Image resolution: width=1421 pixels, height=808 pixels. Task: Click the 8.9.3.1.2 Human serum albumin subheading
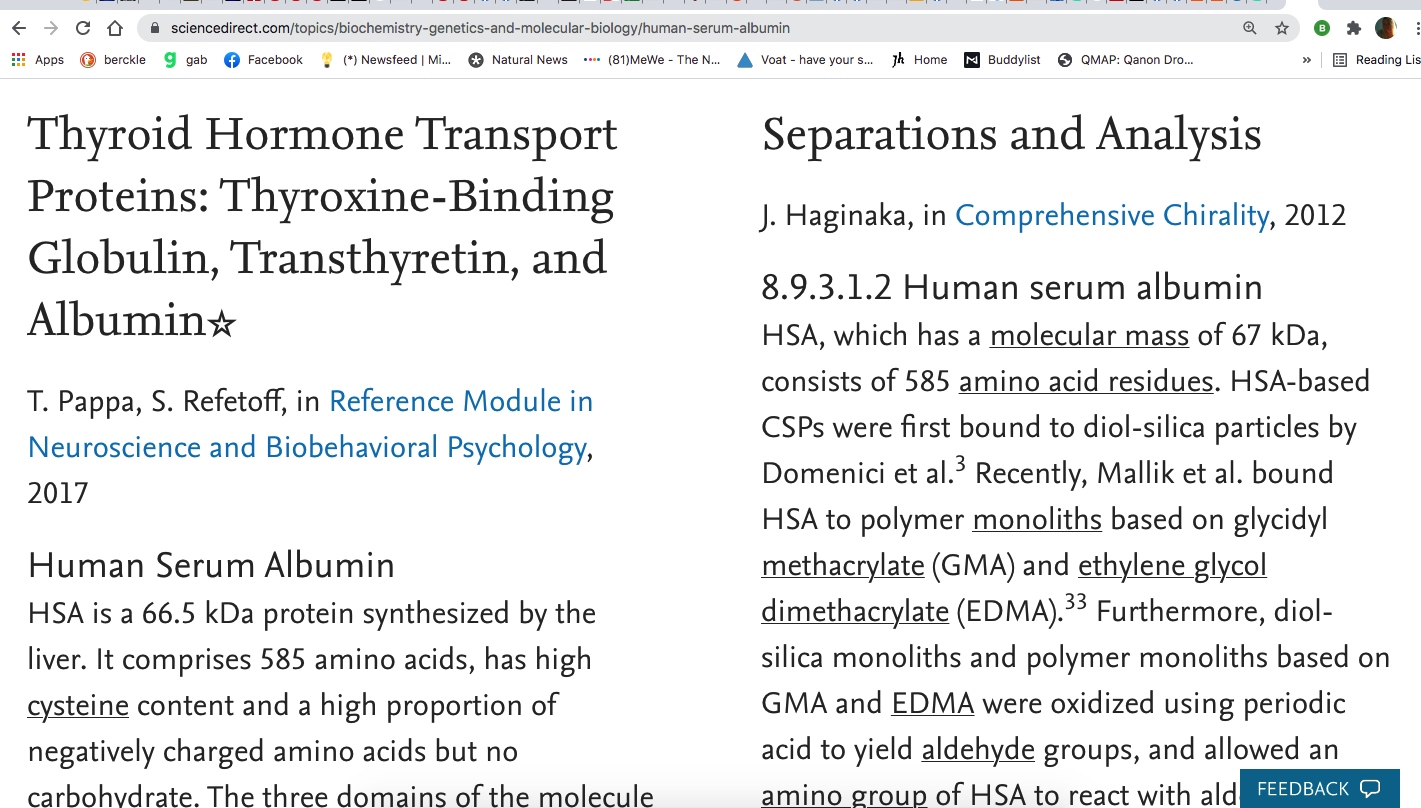(x=1012, y=288)
